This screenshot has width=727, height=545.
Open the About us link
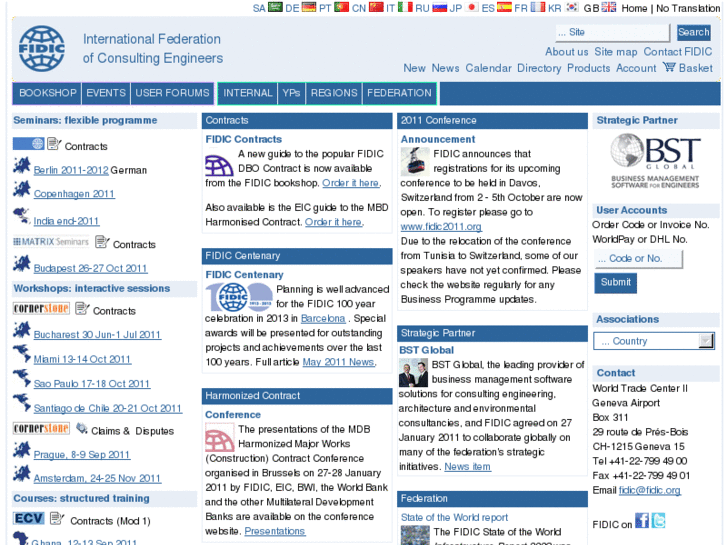(x=566, y=51)
